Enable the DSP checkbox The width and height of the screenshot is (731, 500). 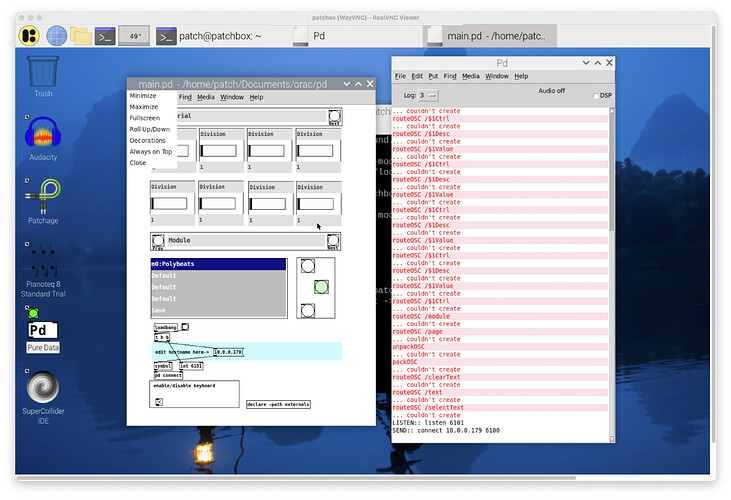[x=596, y=95]
